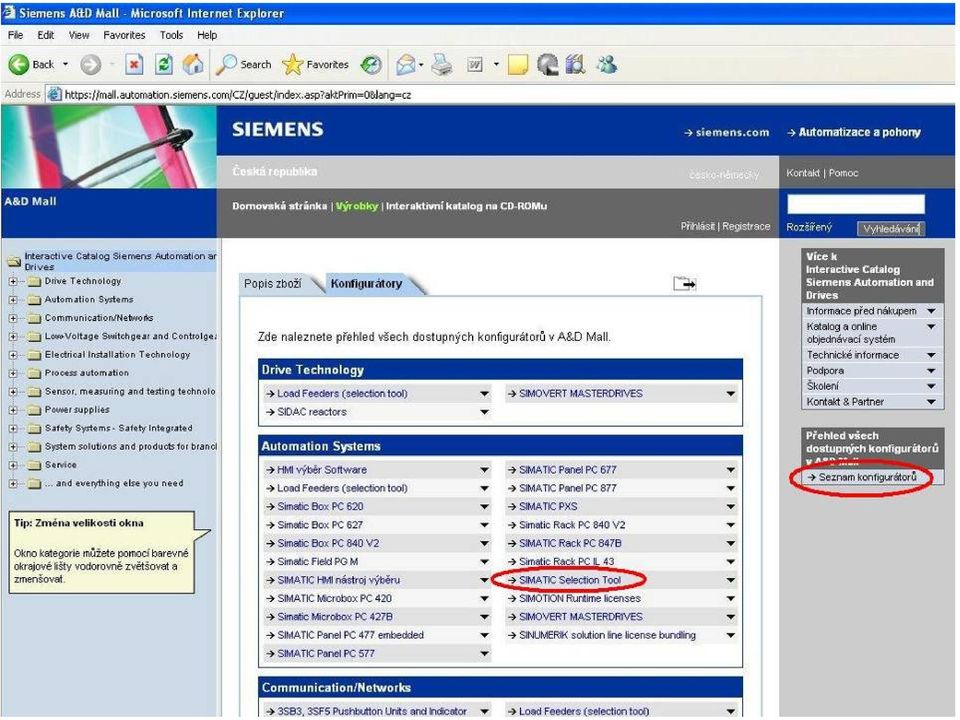Expand the Automation Systems tree node

pos(13,300)
